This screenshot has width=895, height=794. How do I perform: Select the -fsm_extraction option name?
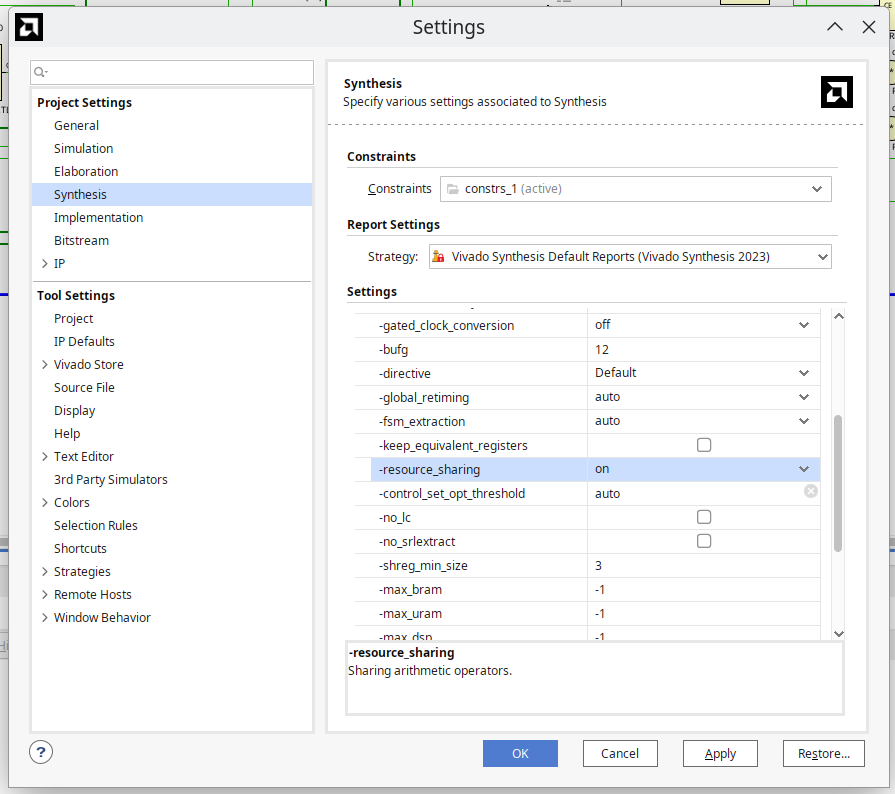click(422, 421)
